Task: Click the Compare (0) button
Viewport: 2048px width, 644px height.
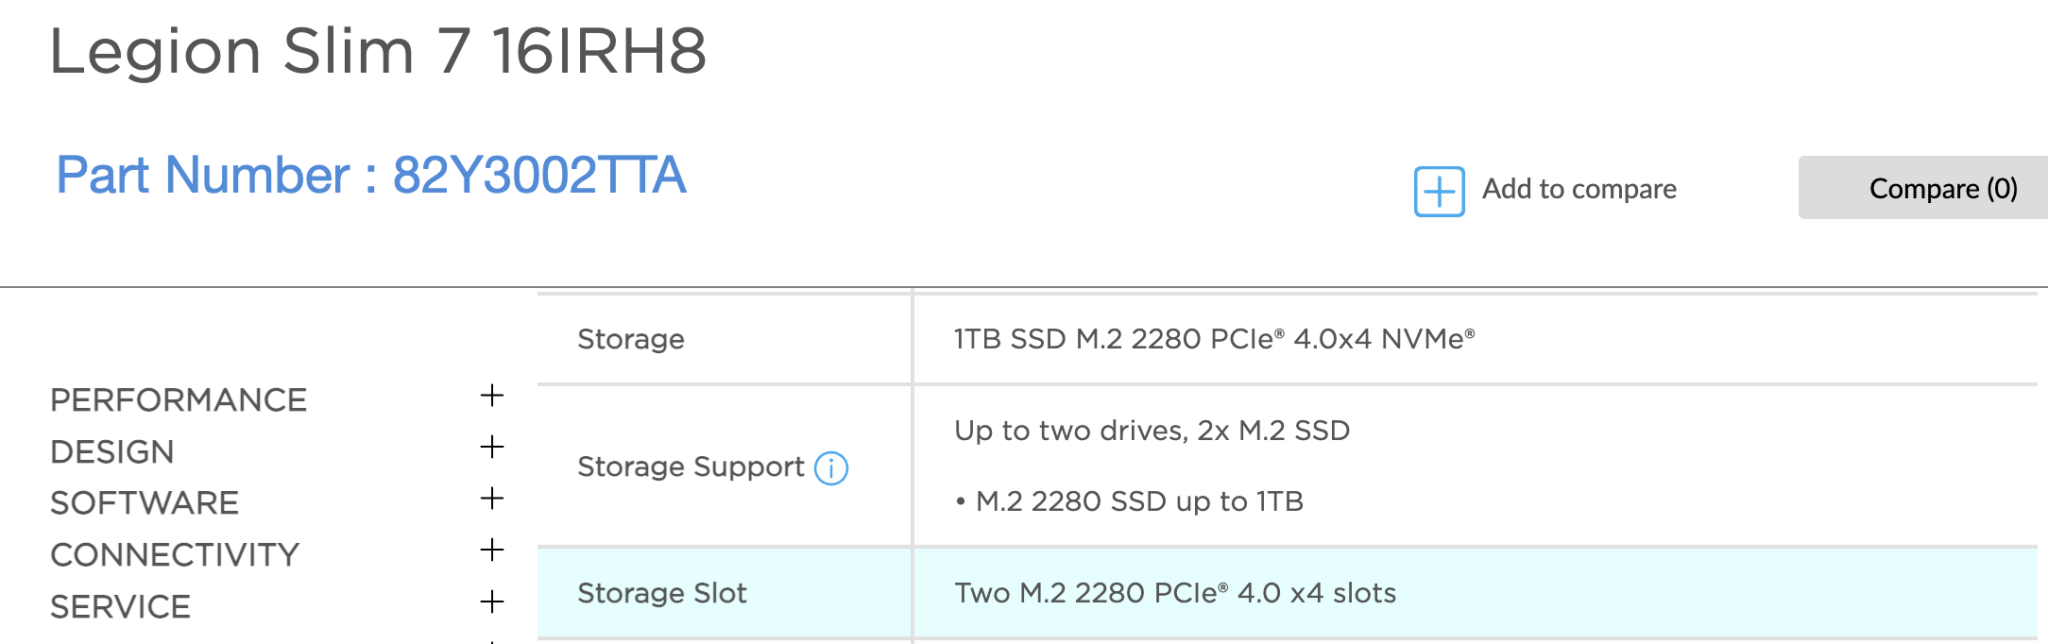Action: click(x=1941, y=189)
